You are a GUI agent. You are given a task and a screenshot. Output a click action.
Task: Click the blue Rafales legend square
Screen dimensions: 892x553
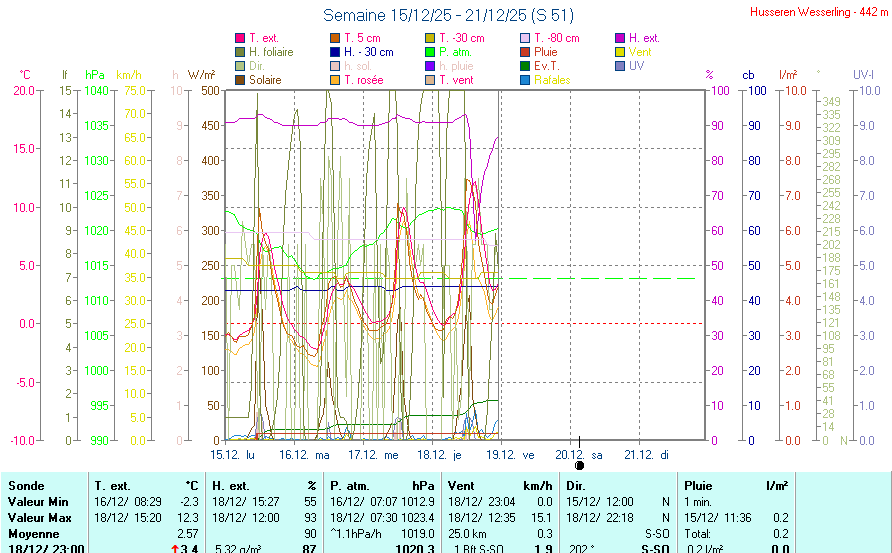pyautogui.click(x=525, y=80)
